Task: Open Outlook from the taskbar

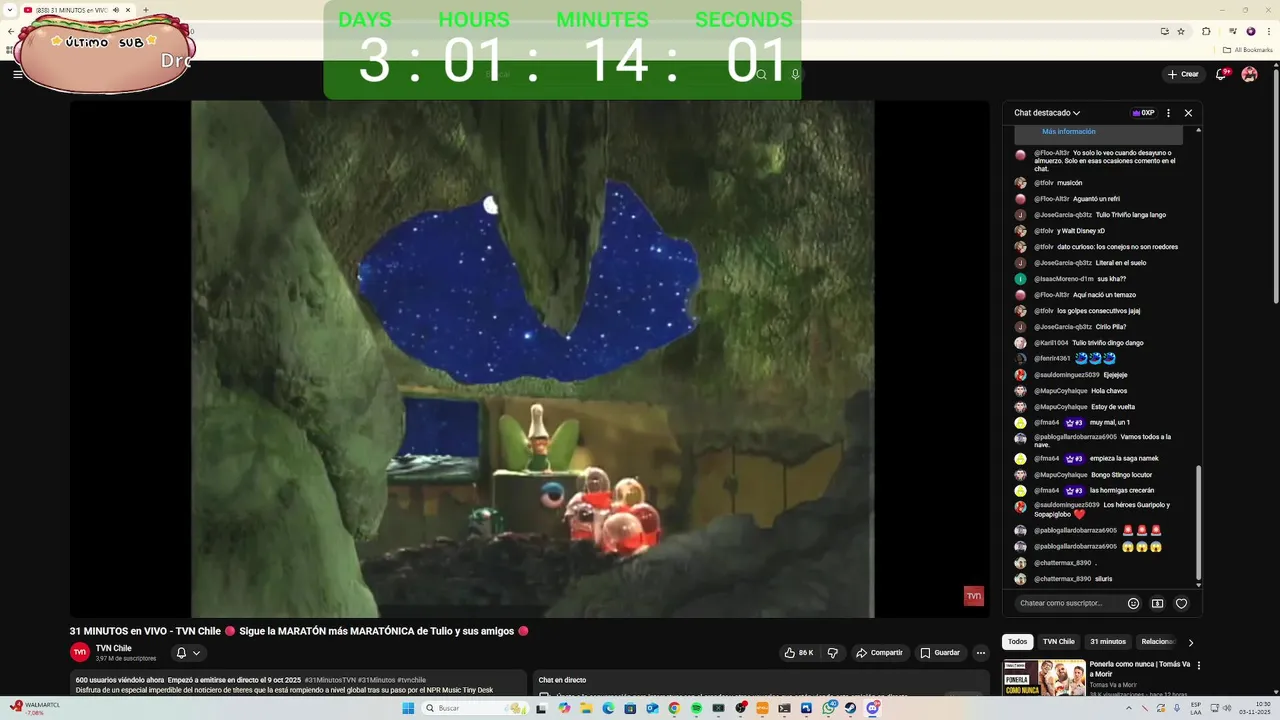Action: [652, 708]
